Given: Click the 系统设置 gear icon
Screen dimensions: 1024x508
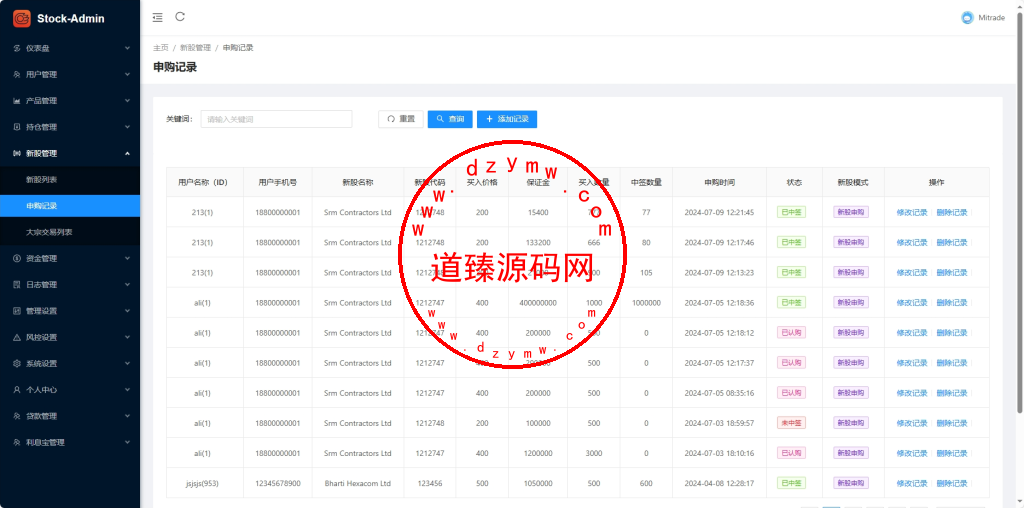Looking at the screenshot, I should [17, 364].
